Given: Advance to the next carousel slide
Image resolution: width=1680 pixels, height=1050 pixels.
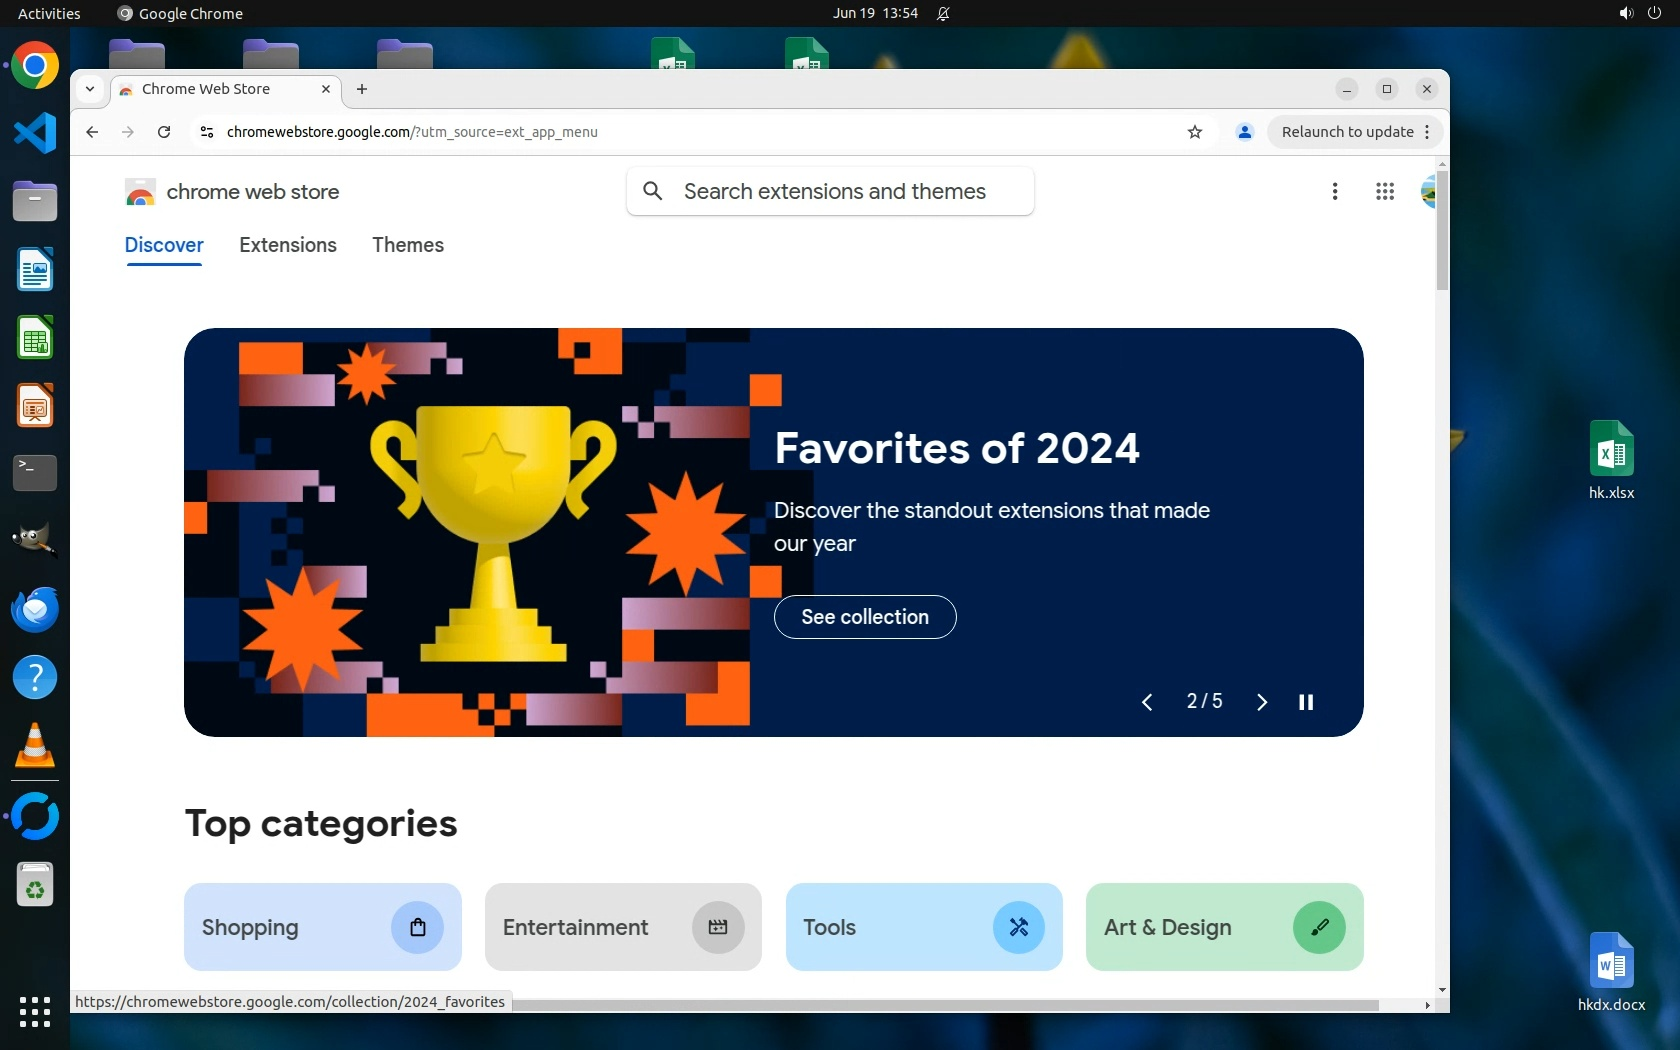Looking at the screenshot, I should pos(1261,702).
